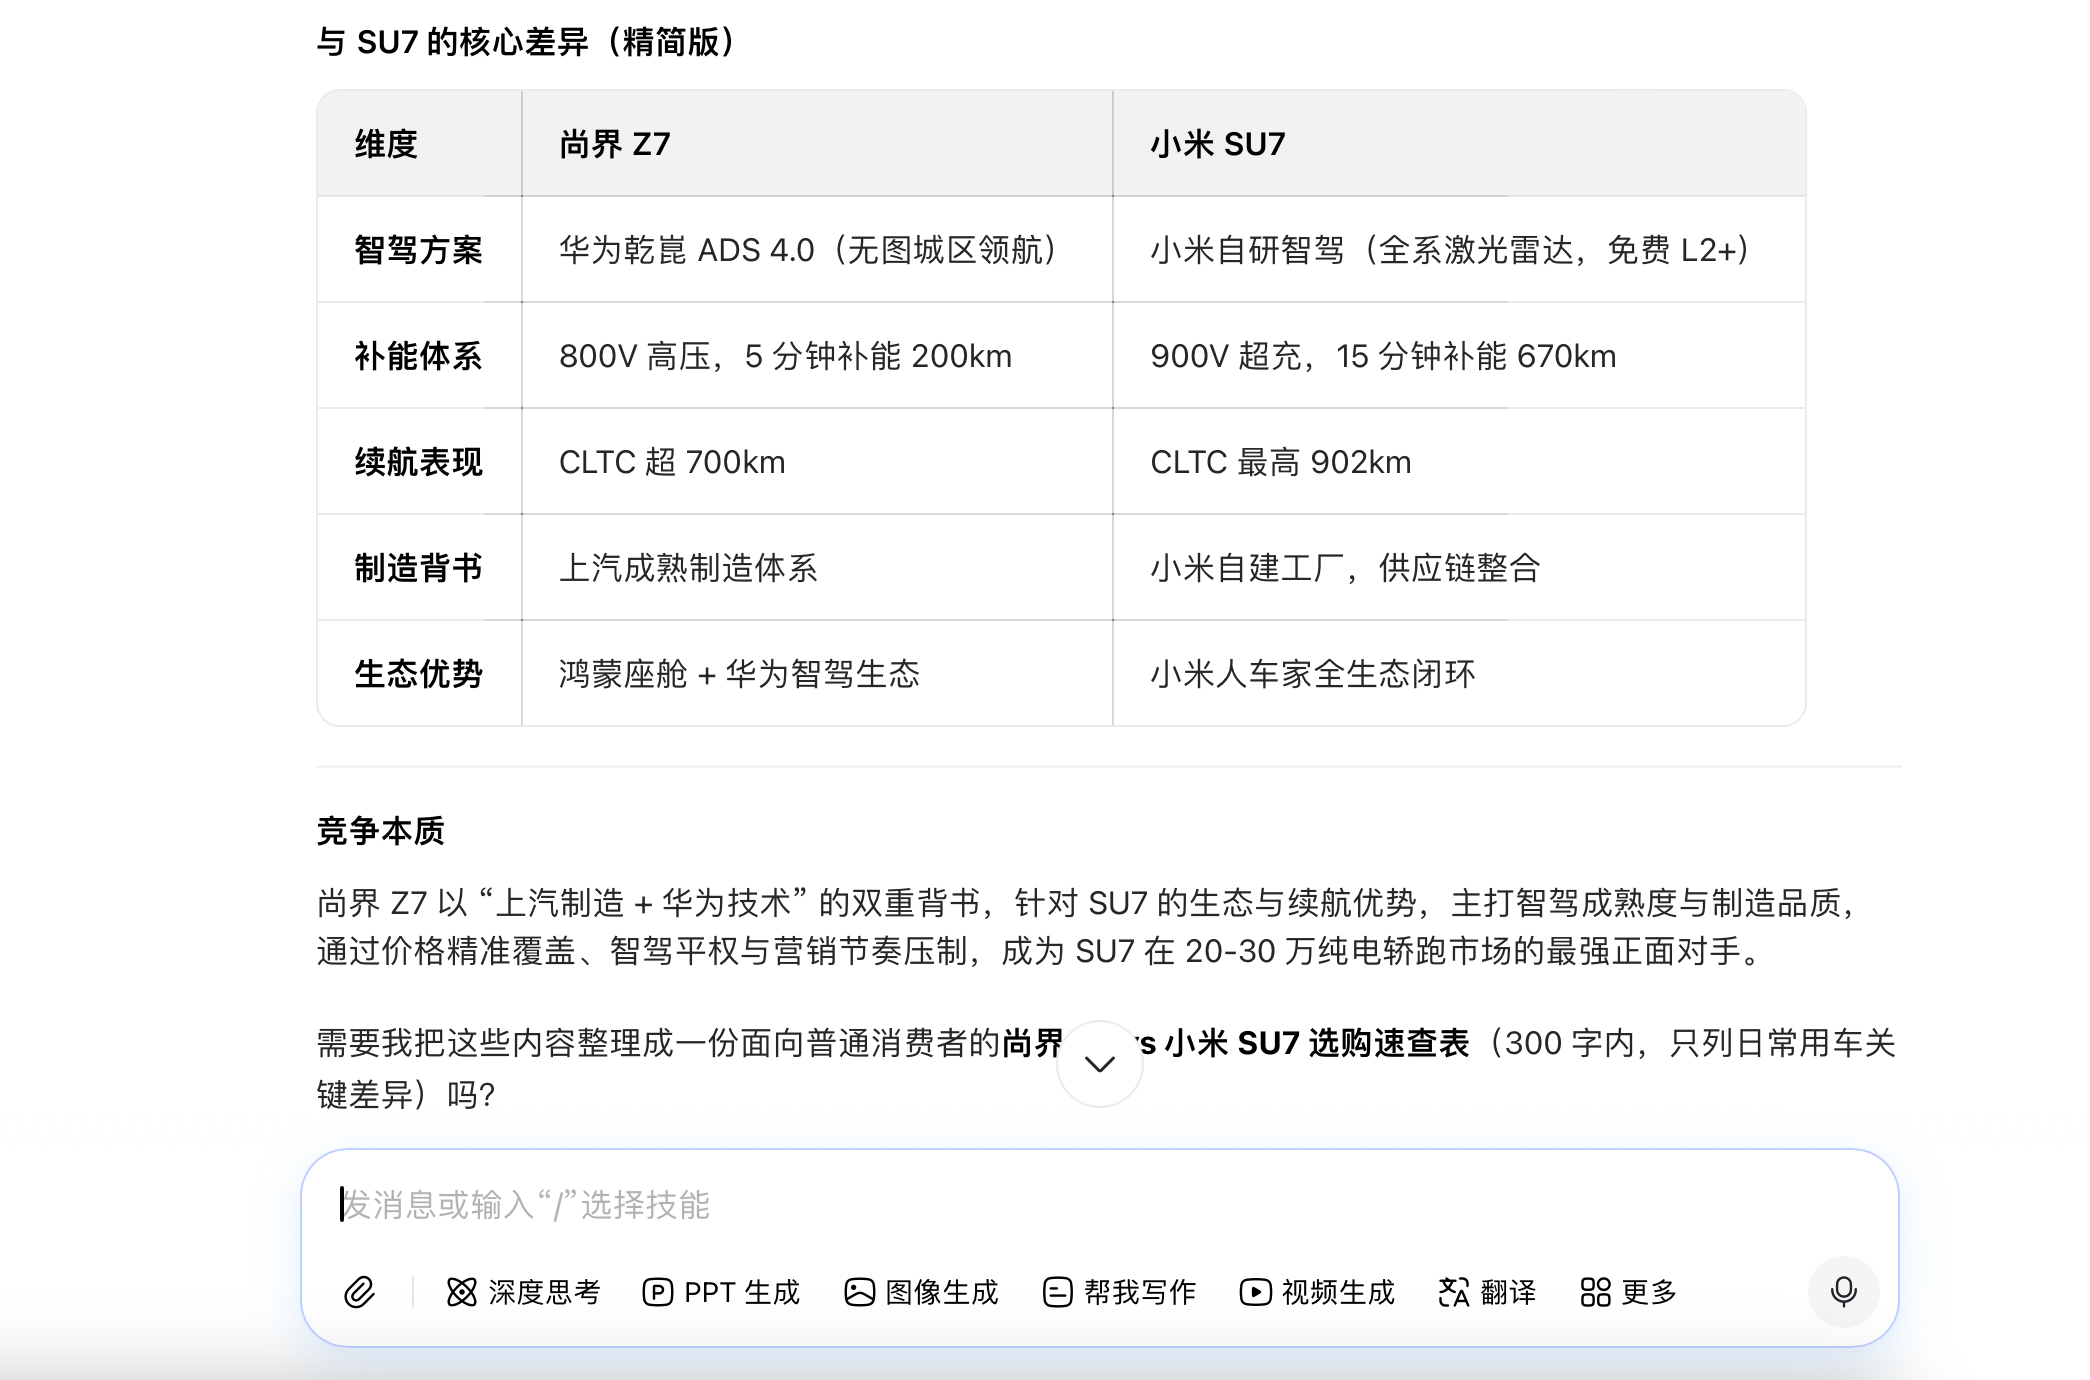
Task: Click the CLTC 最高 902km cell
Action: [1280, 462]
